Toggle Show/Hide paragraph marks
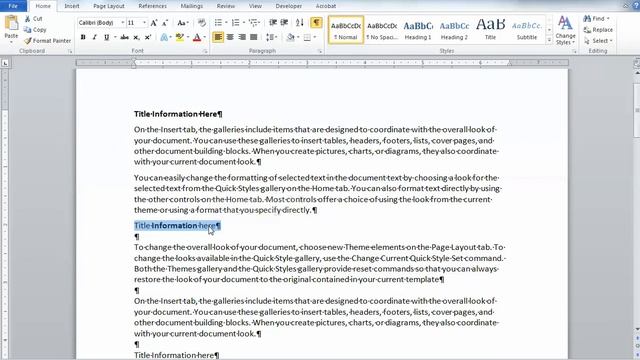640x360 pixels. click(316, 23)
